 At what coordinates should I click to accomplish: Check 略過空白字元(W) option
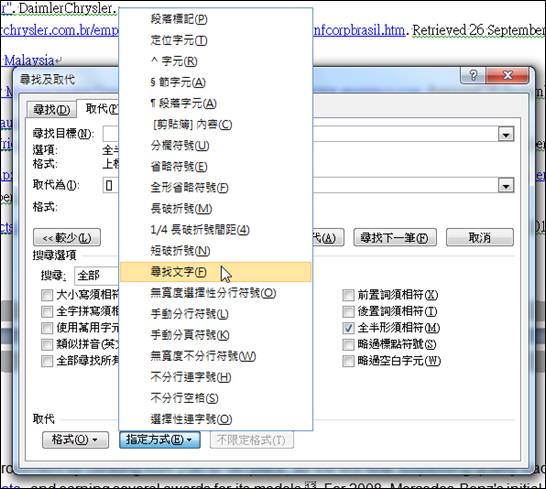(348, 361)
